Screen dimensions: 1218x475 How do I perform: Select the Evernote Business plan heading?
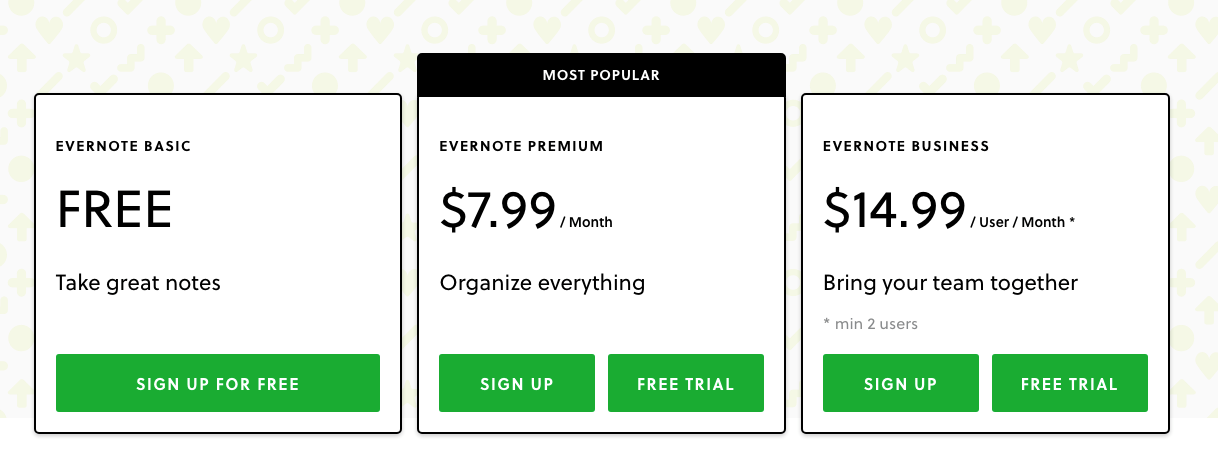(x=906, y=146)
